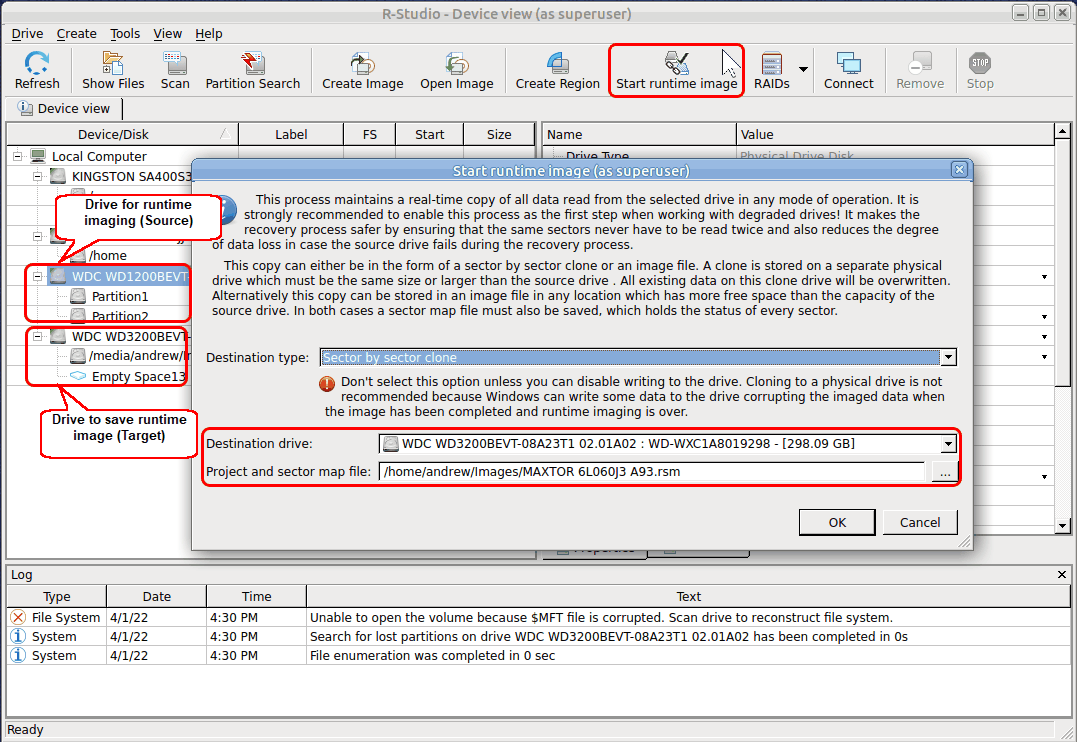Open the Create menu

click(x=76, y=34)
